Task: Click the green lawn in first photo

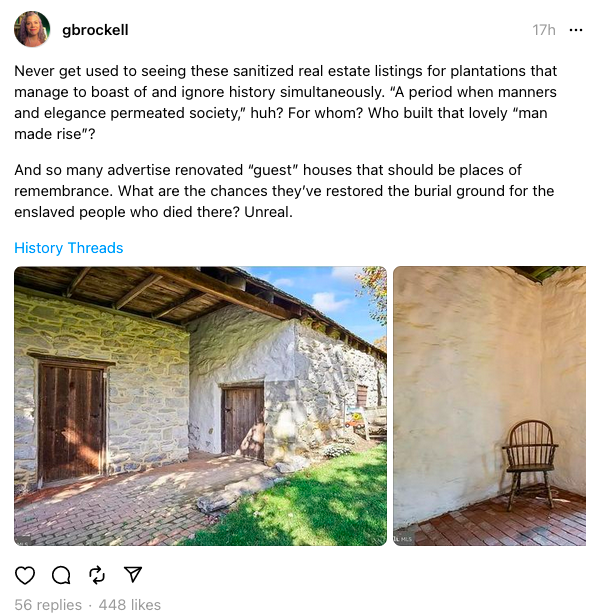Action: (x=320, y=505)
